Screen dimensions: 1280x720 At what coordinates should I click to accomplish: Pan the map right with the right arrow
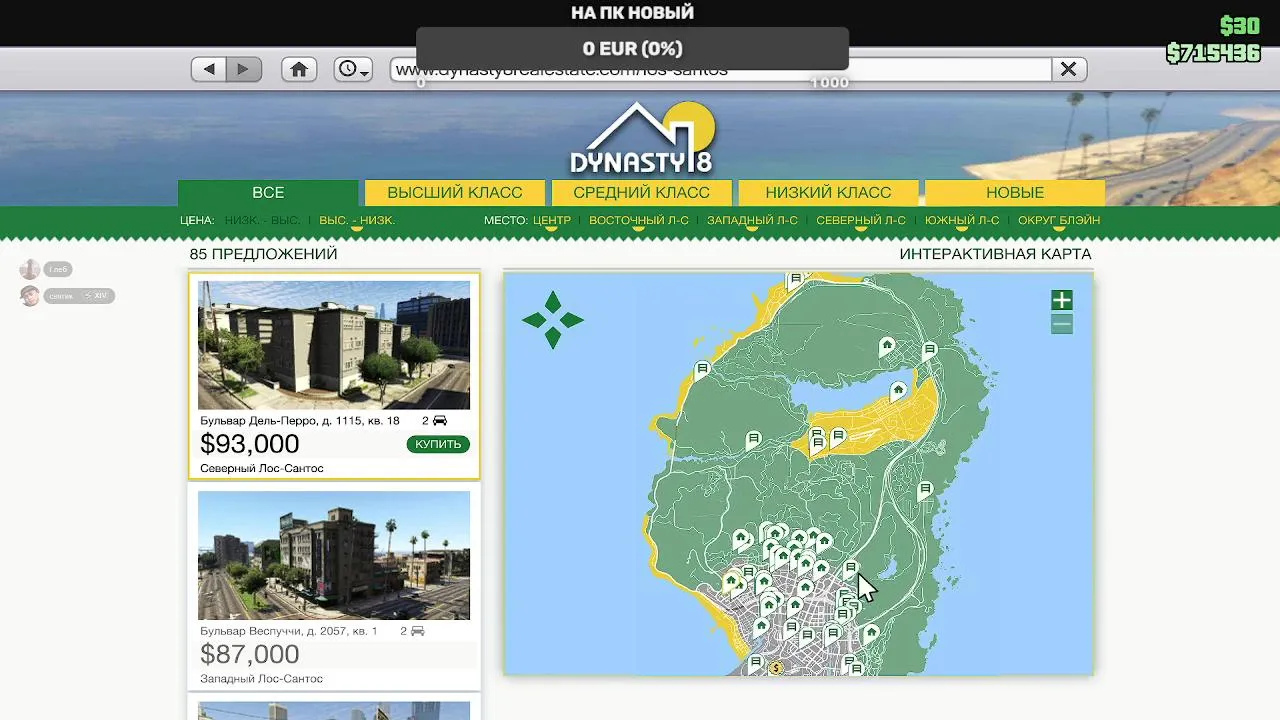coord(572,320)
